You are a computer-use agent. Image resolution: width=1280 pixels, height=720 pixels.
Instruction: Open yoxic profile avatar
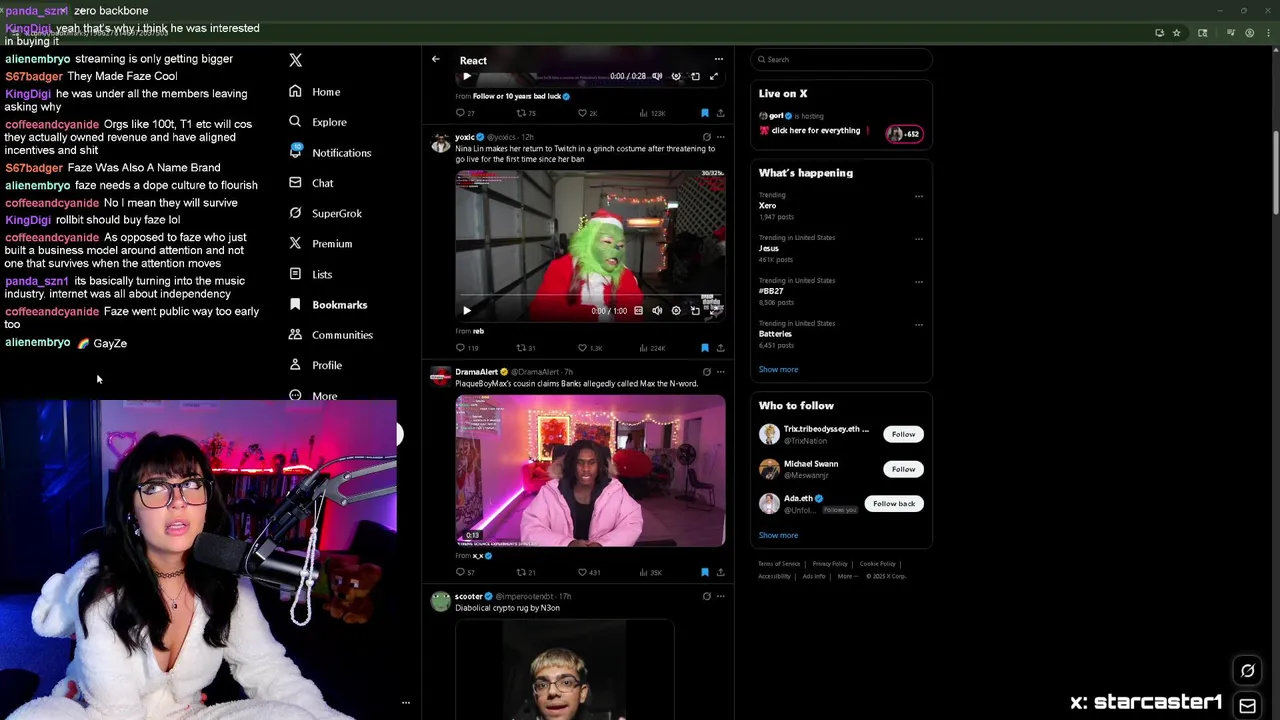440,142
